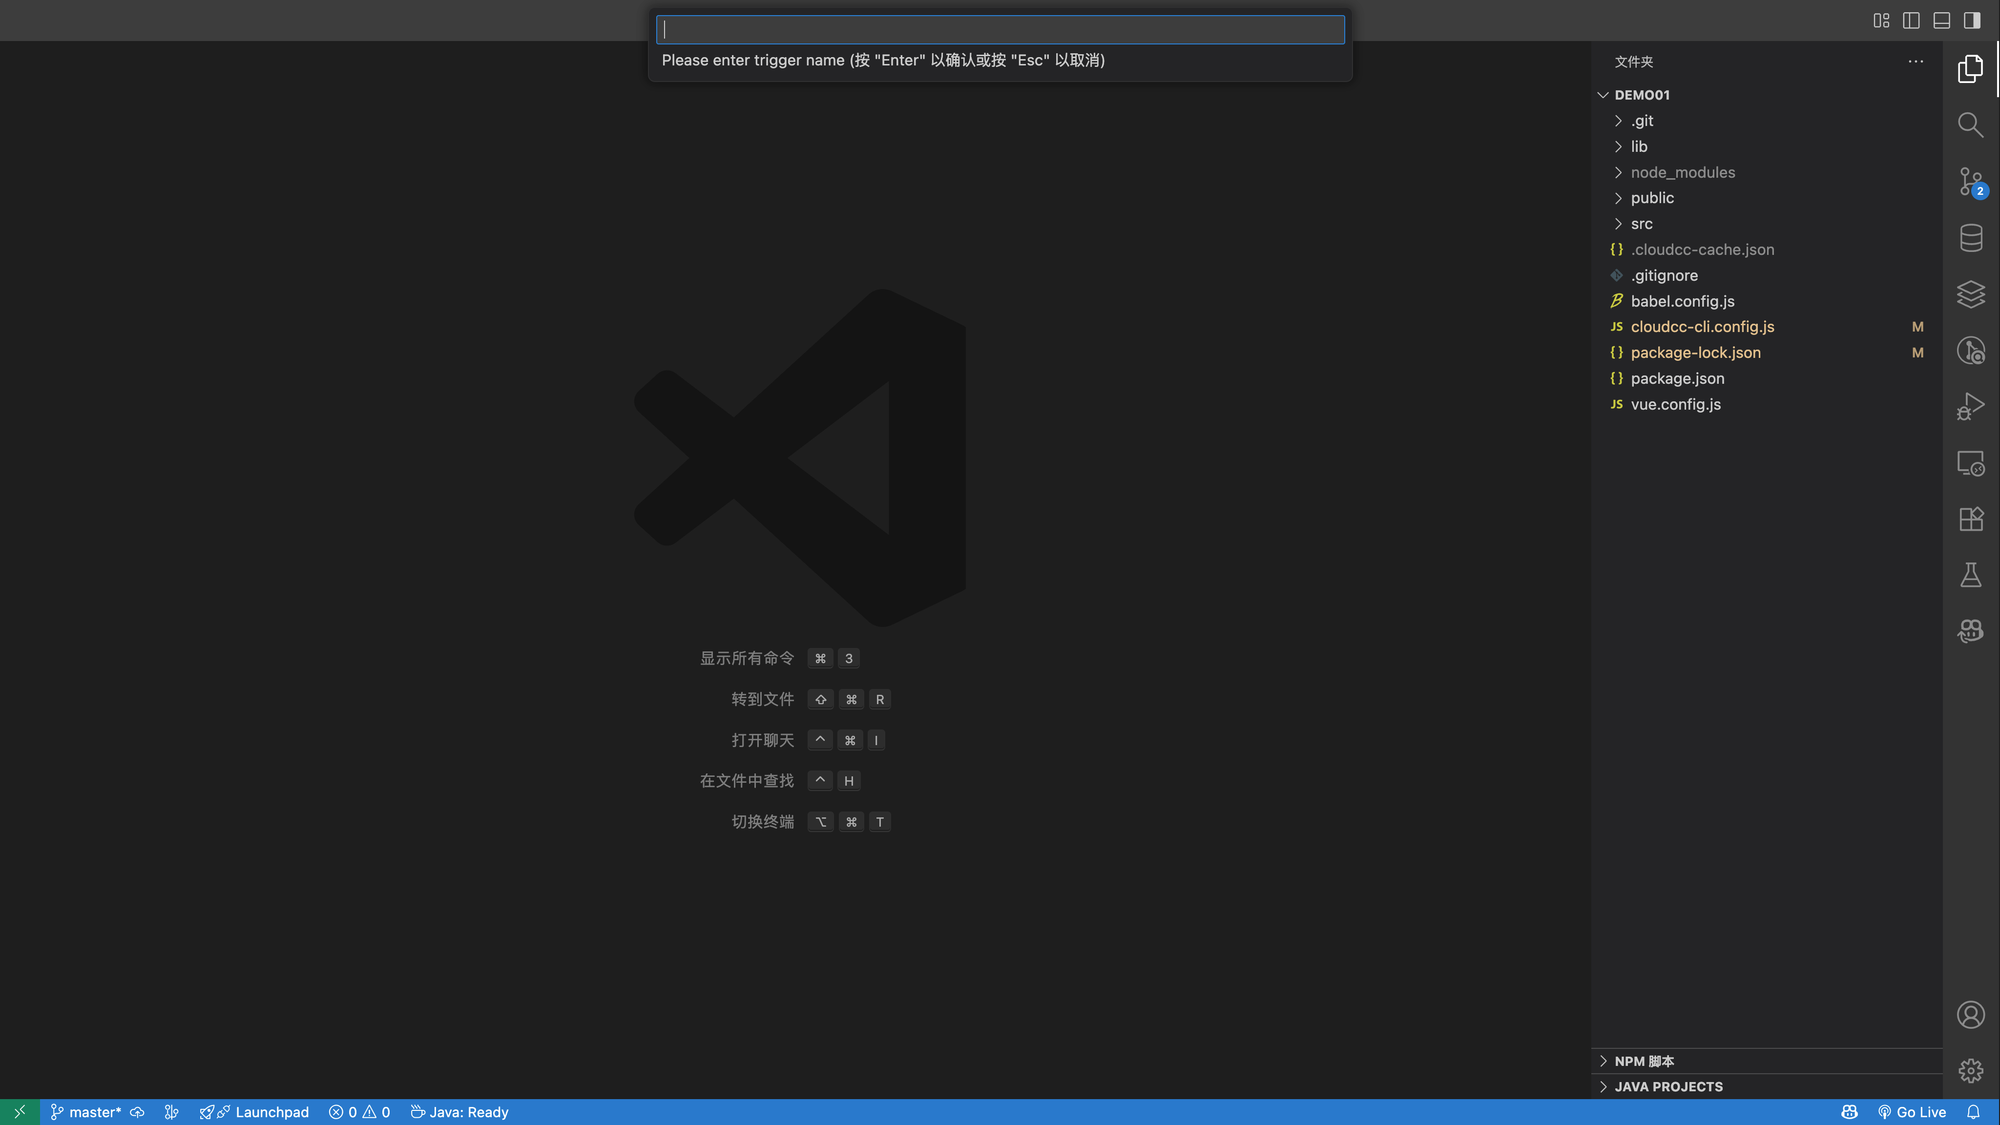Open the Database icon in activity bar
The width and height of the screenshot is (2000, 1125).
point(1970,238)
